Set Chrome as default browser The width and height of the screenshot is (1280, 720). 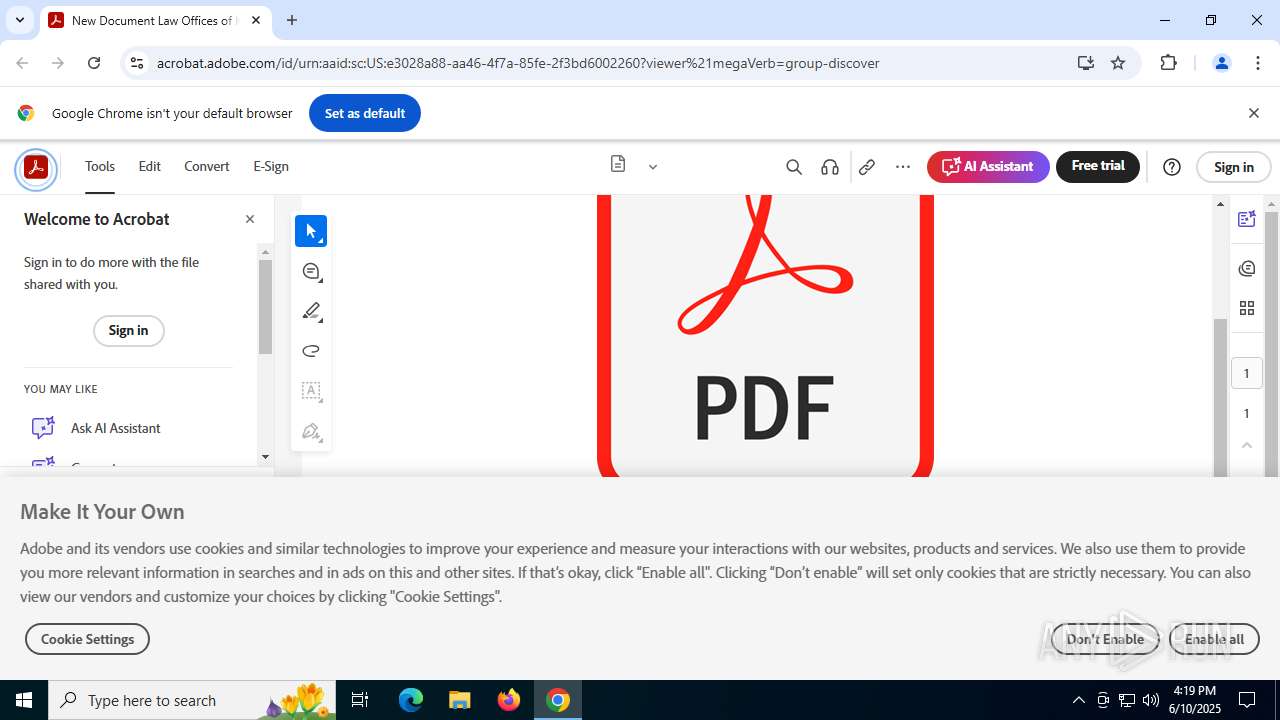pos(365,113)
